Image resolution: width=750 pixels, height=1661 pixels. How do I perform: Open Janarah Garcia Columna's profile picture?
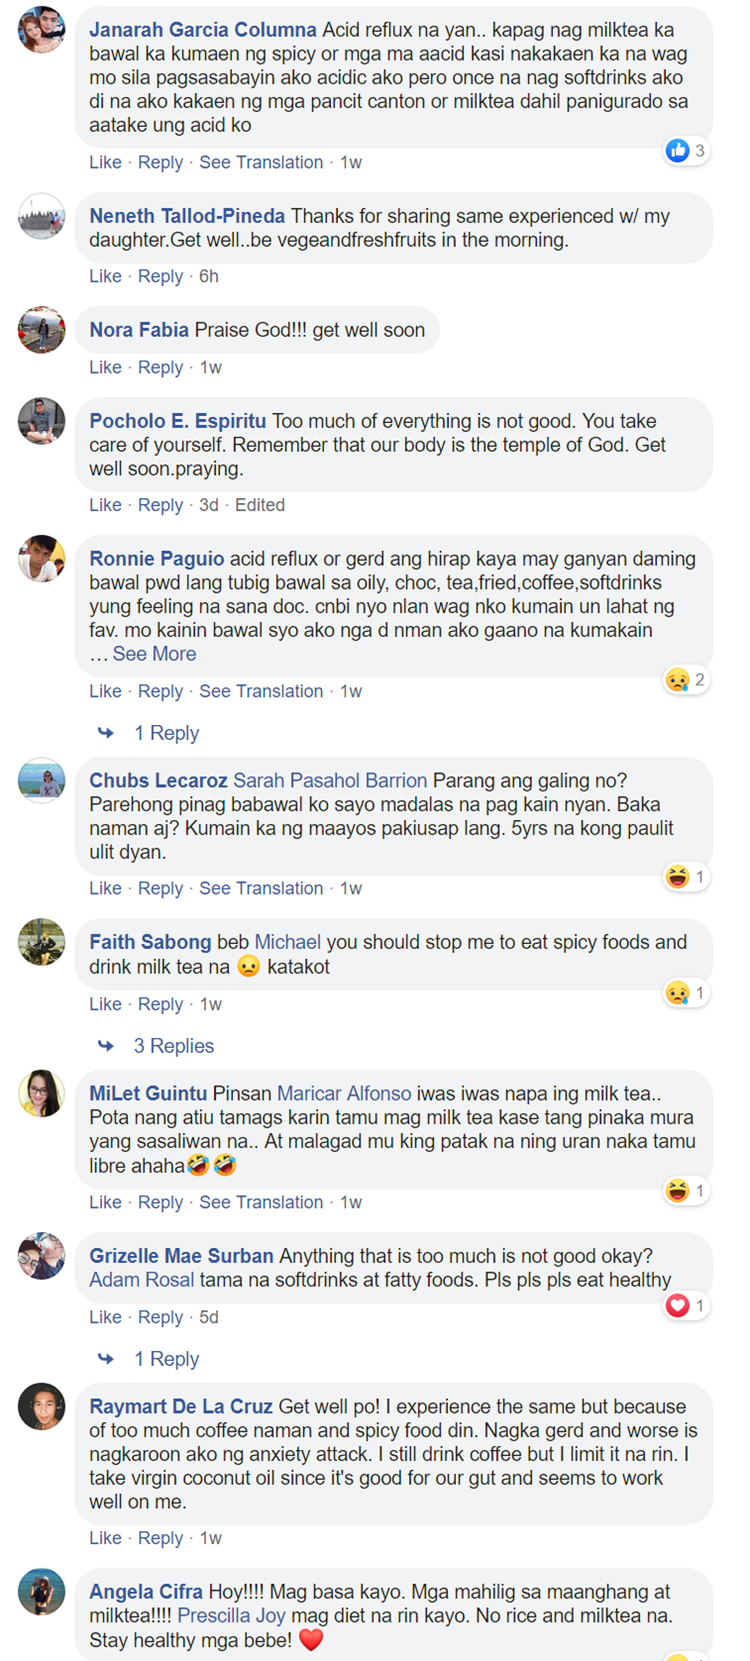(x=42, y=29)
